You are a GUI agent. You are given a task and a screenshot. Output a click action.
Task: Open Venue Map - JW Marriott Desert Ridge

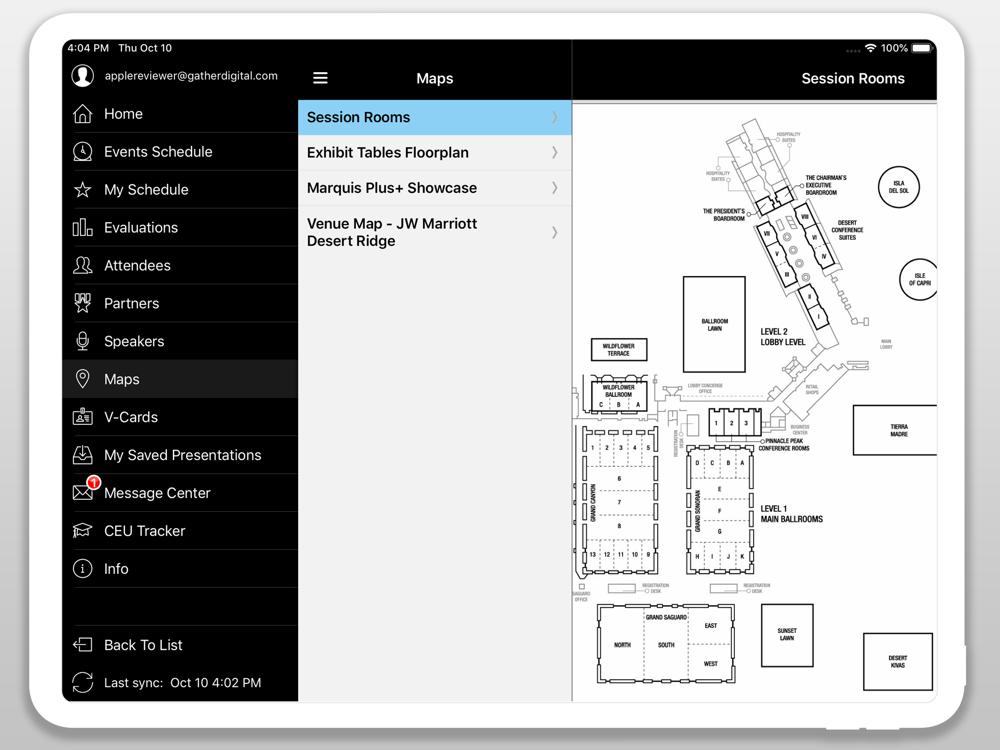[x=435, y=232]
